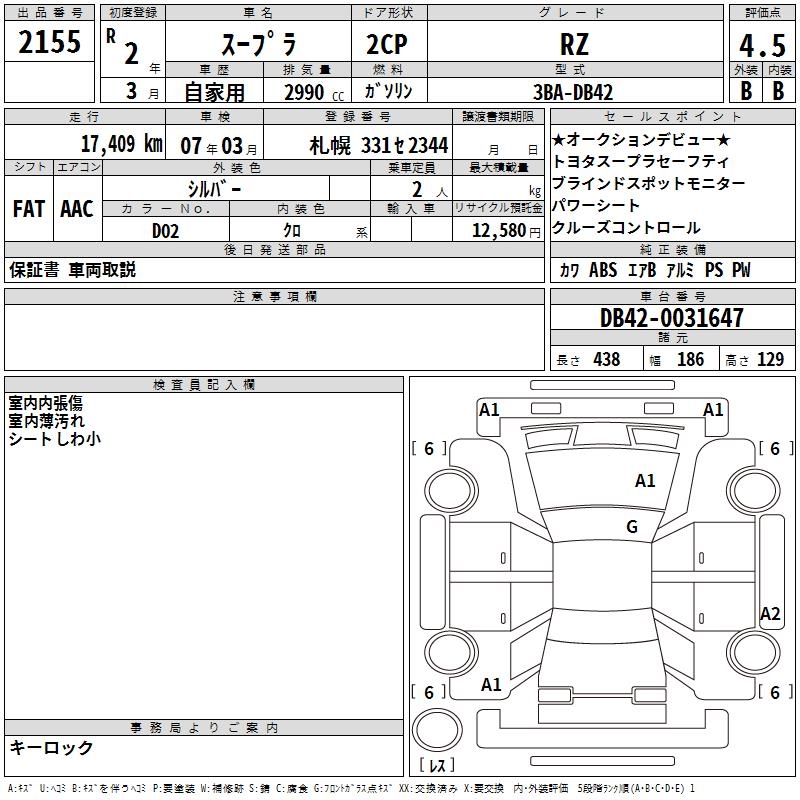Click the G mark on the windshield
Screen dimensions: 800x800
click(x=632, y=527)
